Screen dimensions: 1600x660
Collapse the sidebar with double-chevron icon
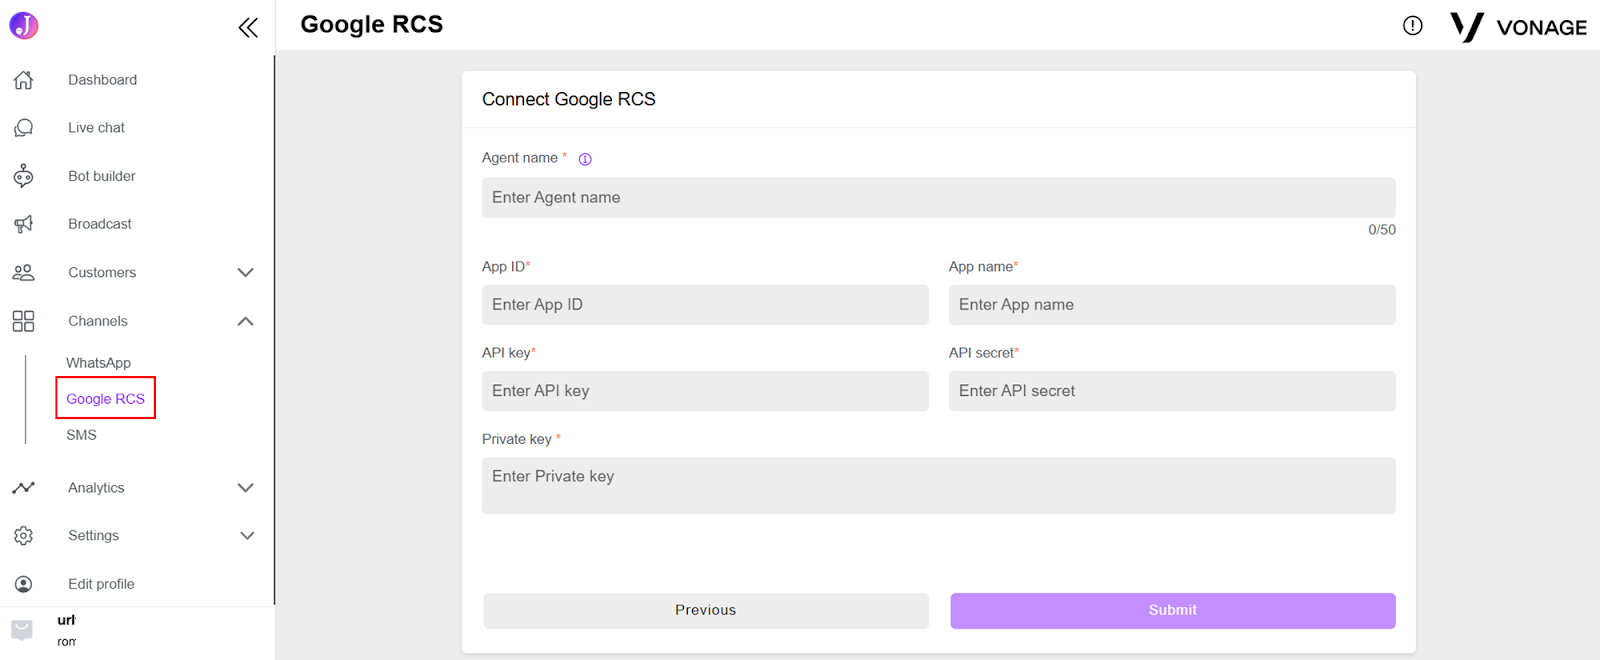coord(248,27)
